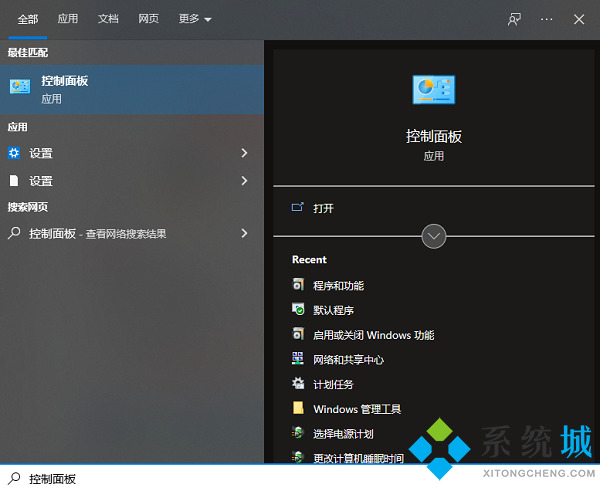Close the search panel

[579, 19]
